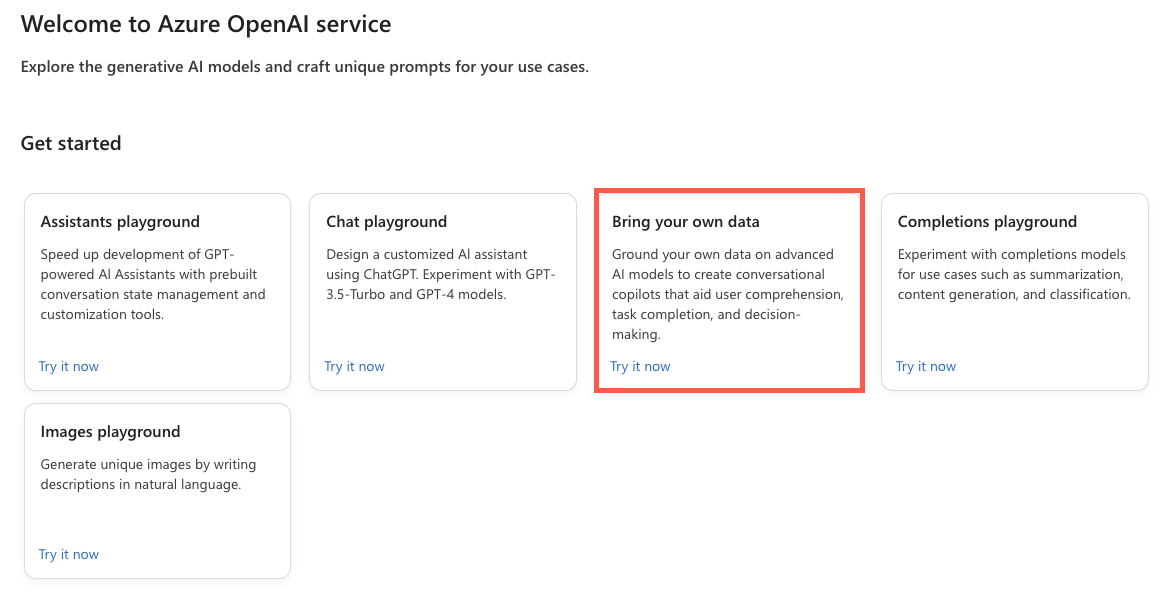1164x595 pixels.
Task: Open Try it now under Completions playground
Action: [x=925, y=366]
